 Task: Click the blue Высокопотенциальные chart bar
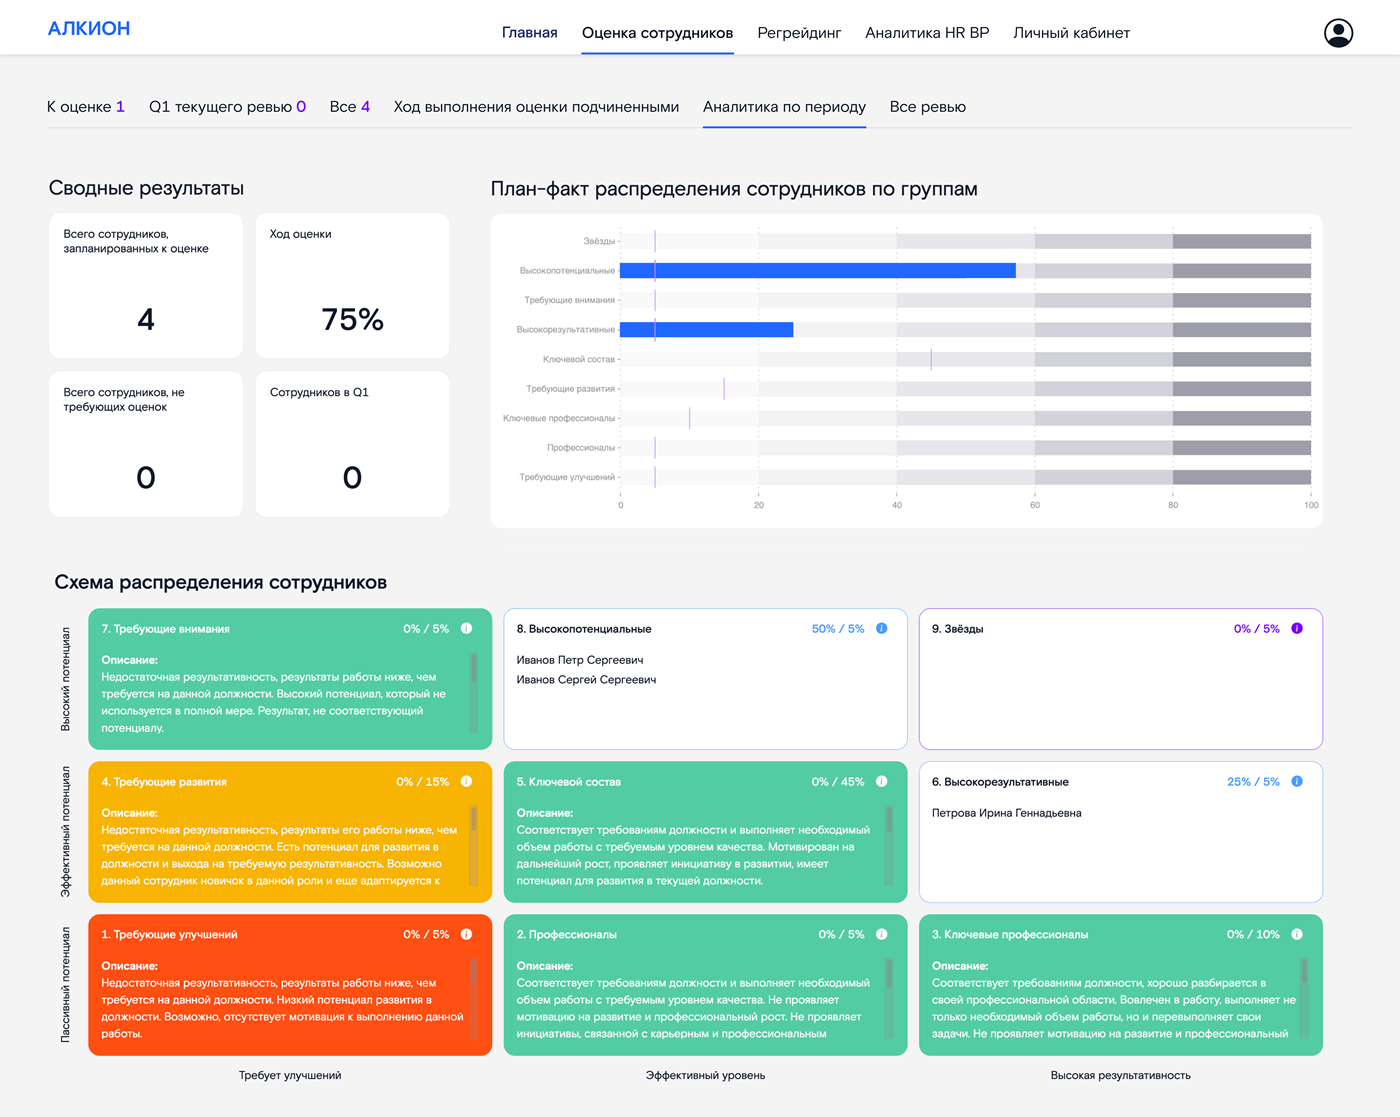pos(817,271)
